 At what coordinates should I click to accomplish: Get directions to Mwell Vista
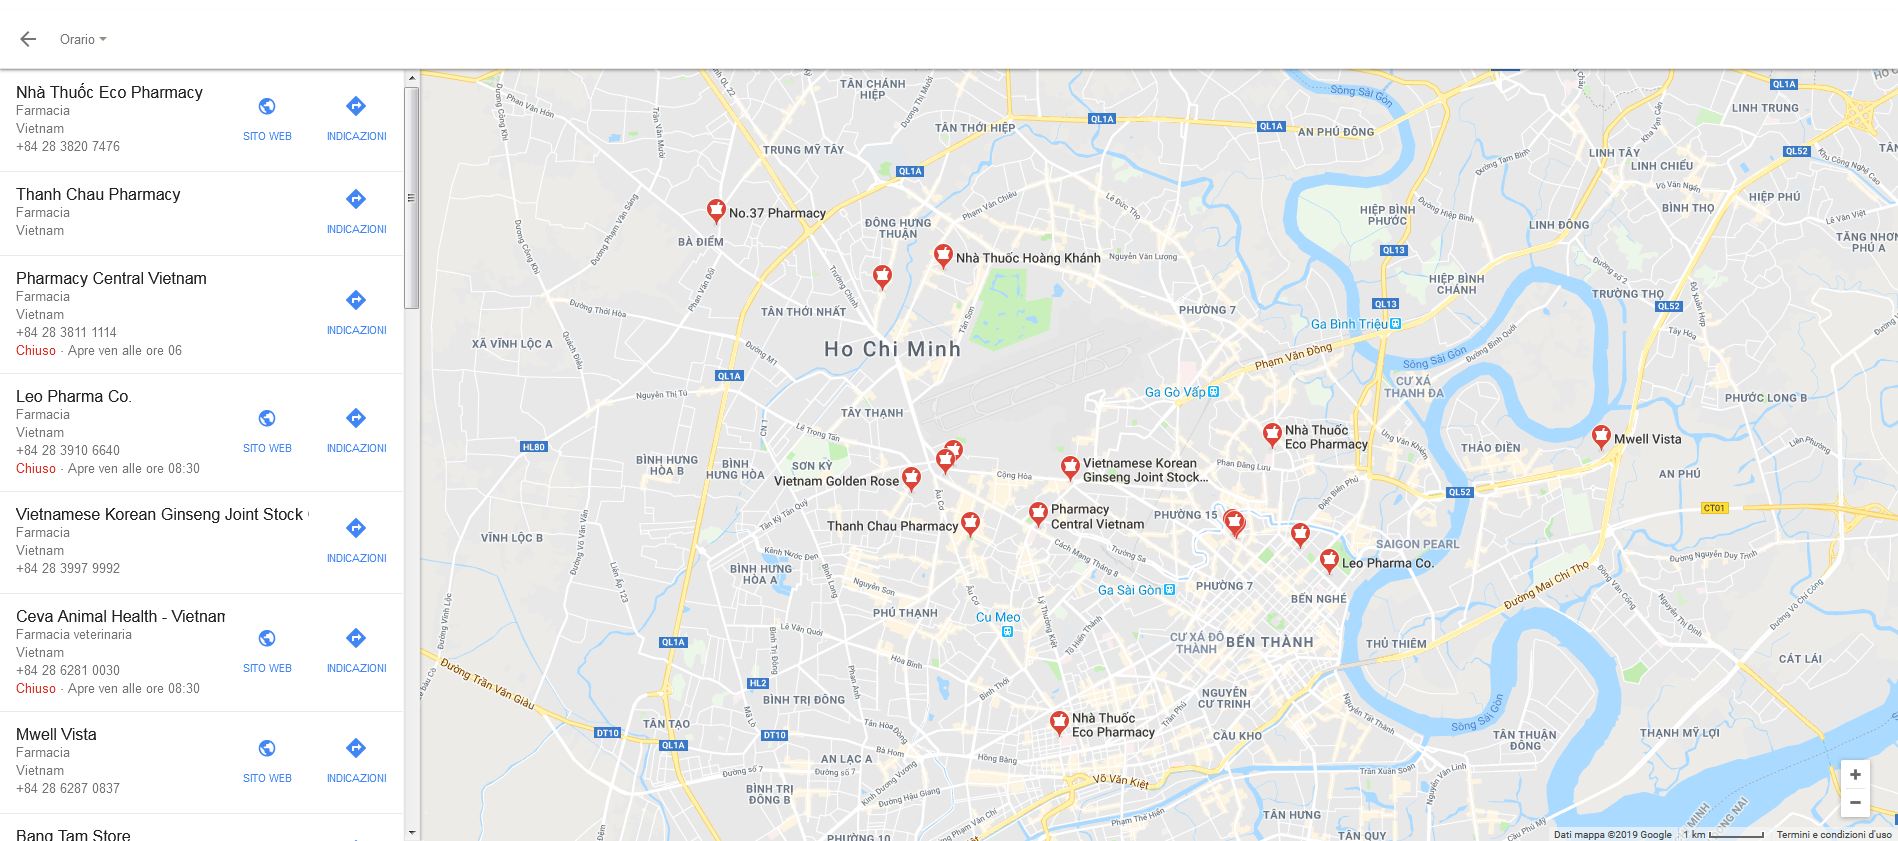356,761
